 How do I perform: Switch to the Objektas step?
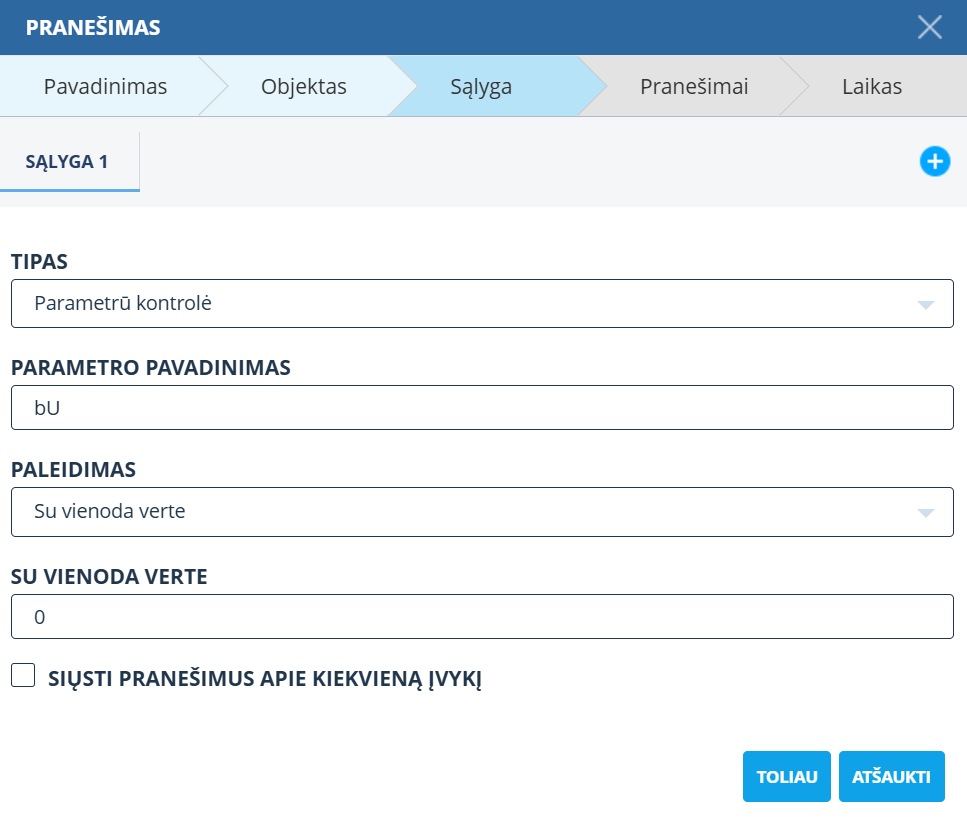coord(303,86)
